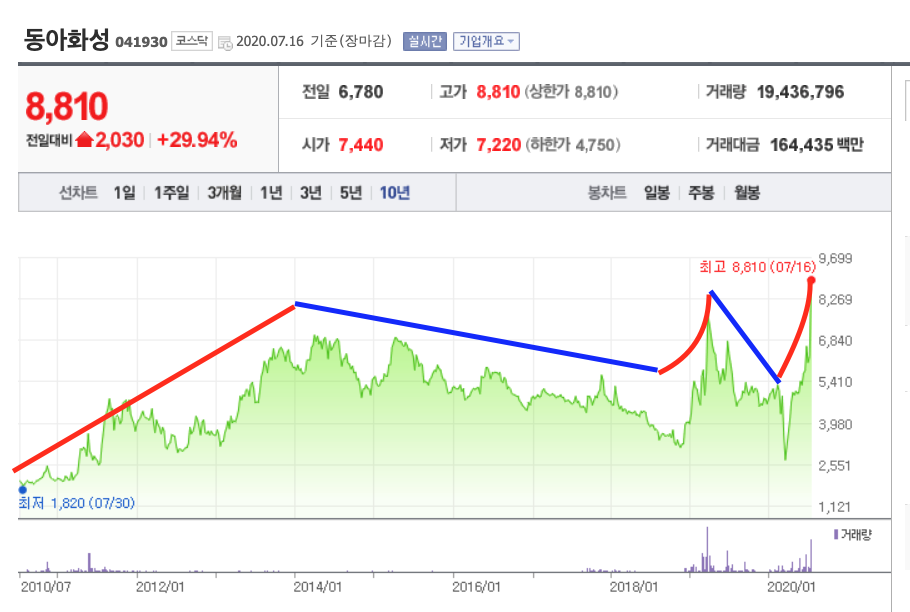910x612 pixels.
Task: Click the 전일대비 change amount 2,030
Action: click(x=120, y=140)
